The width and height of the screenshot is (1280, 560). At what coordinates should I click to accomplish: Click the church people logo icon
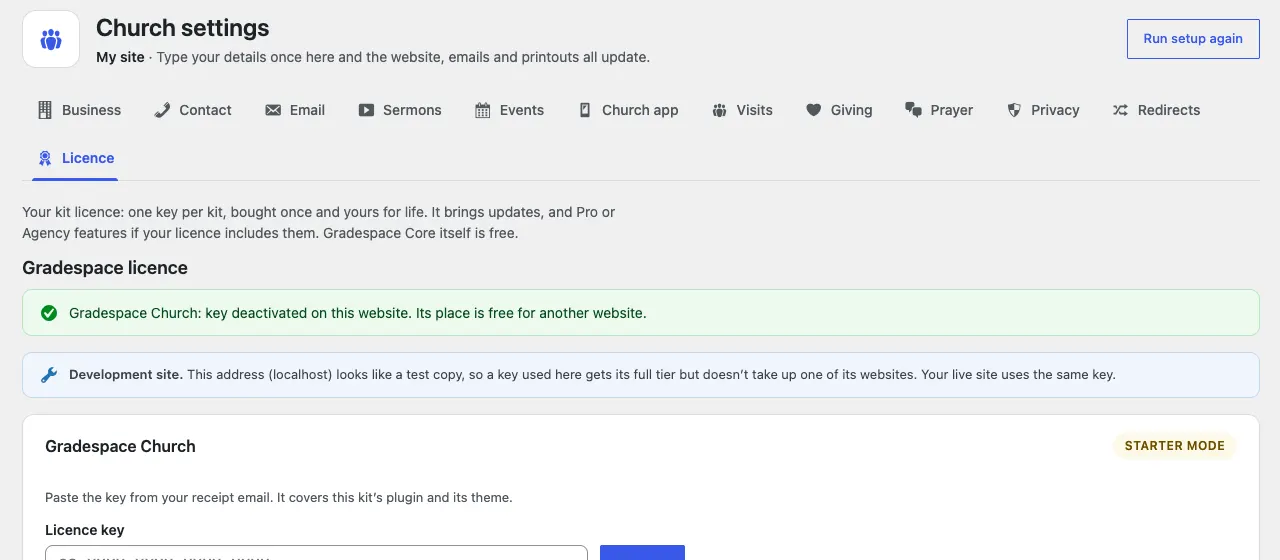51,40
